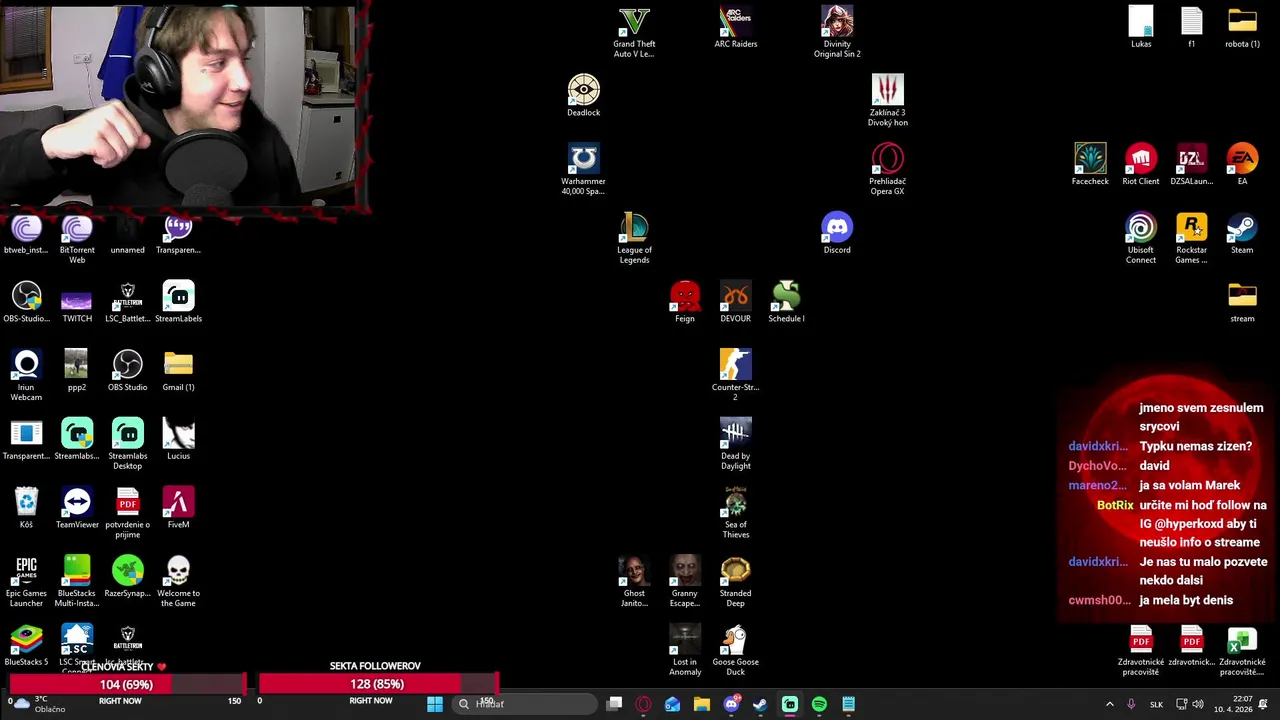Switch to Discord taskbar icon

731,704
